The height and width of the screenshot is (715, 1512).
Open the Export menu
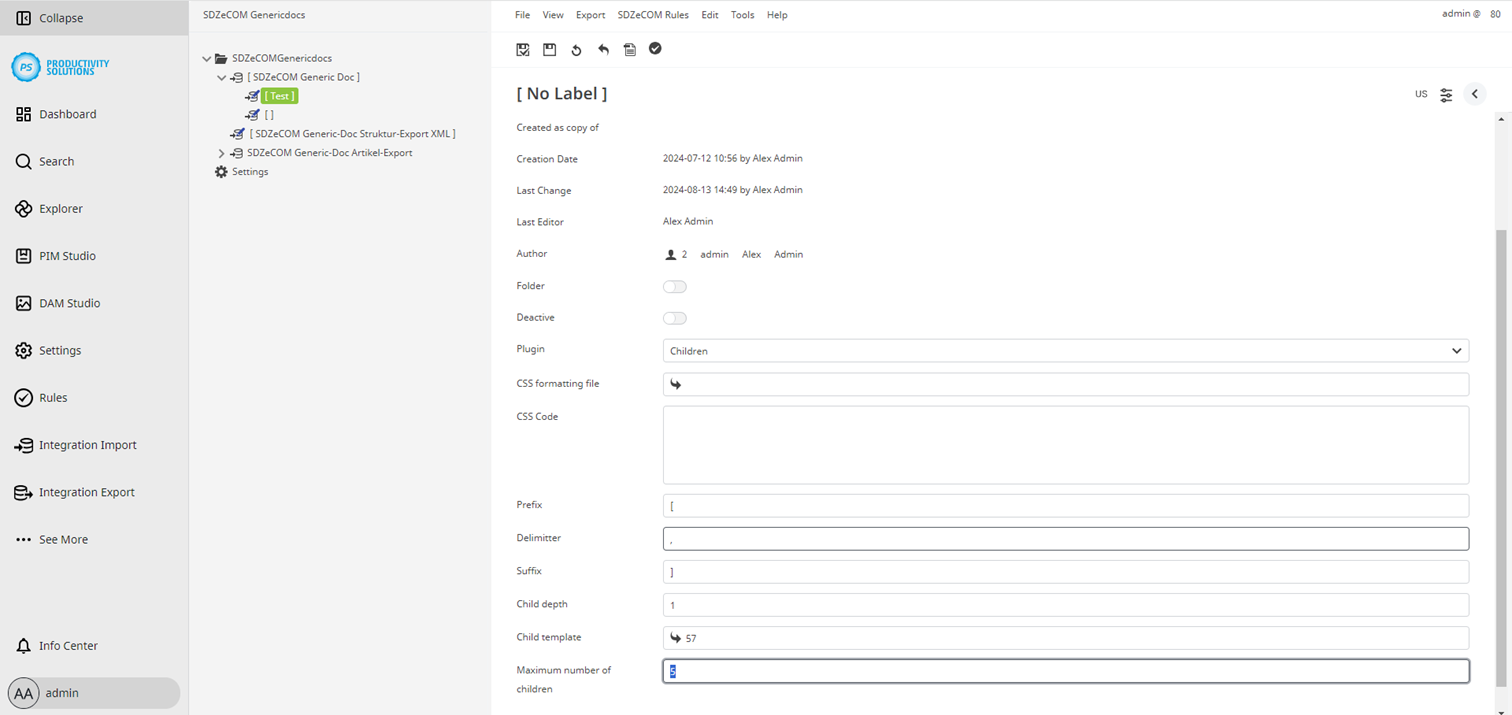pos(590,14)
